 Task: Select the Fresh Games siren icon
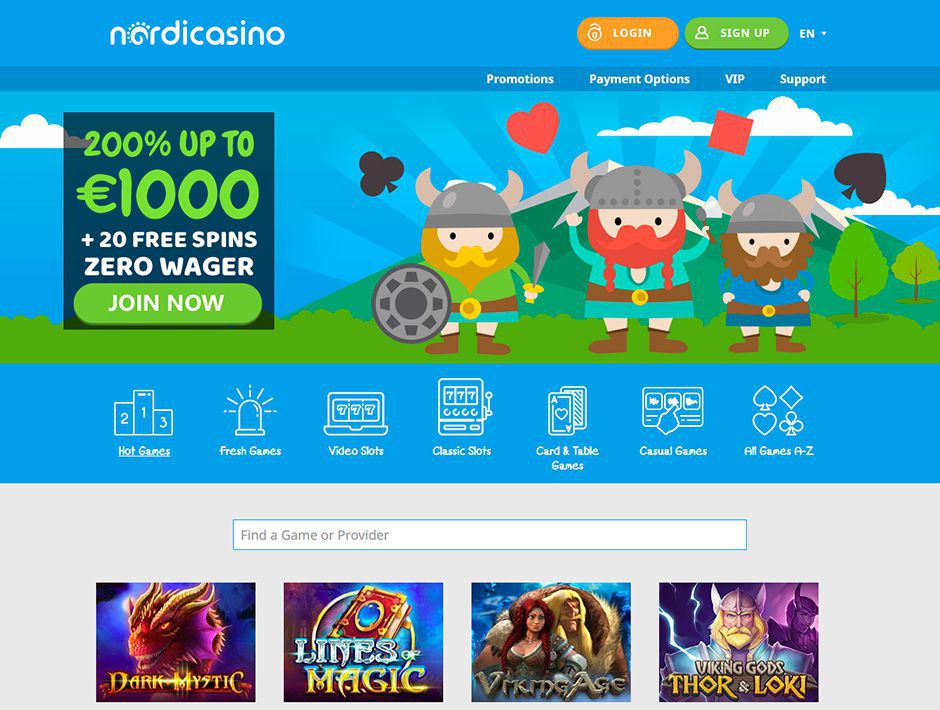tap(250, 411)
